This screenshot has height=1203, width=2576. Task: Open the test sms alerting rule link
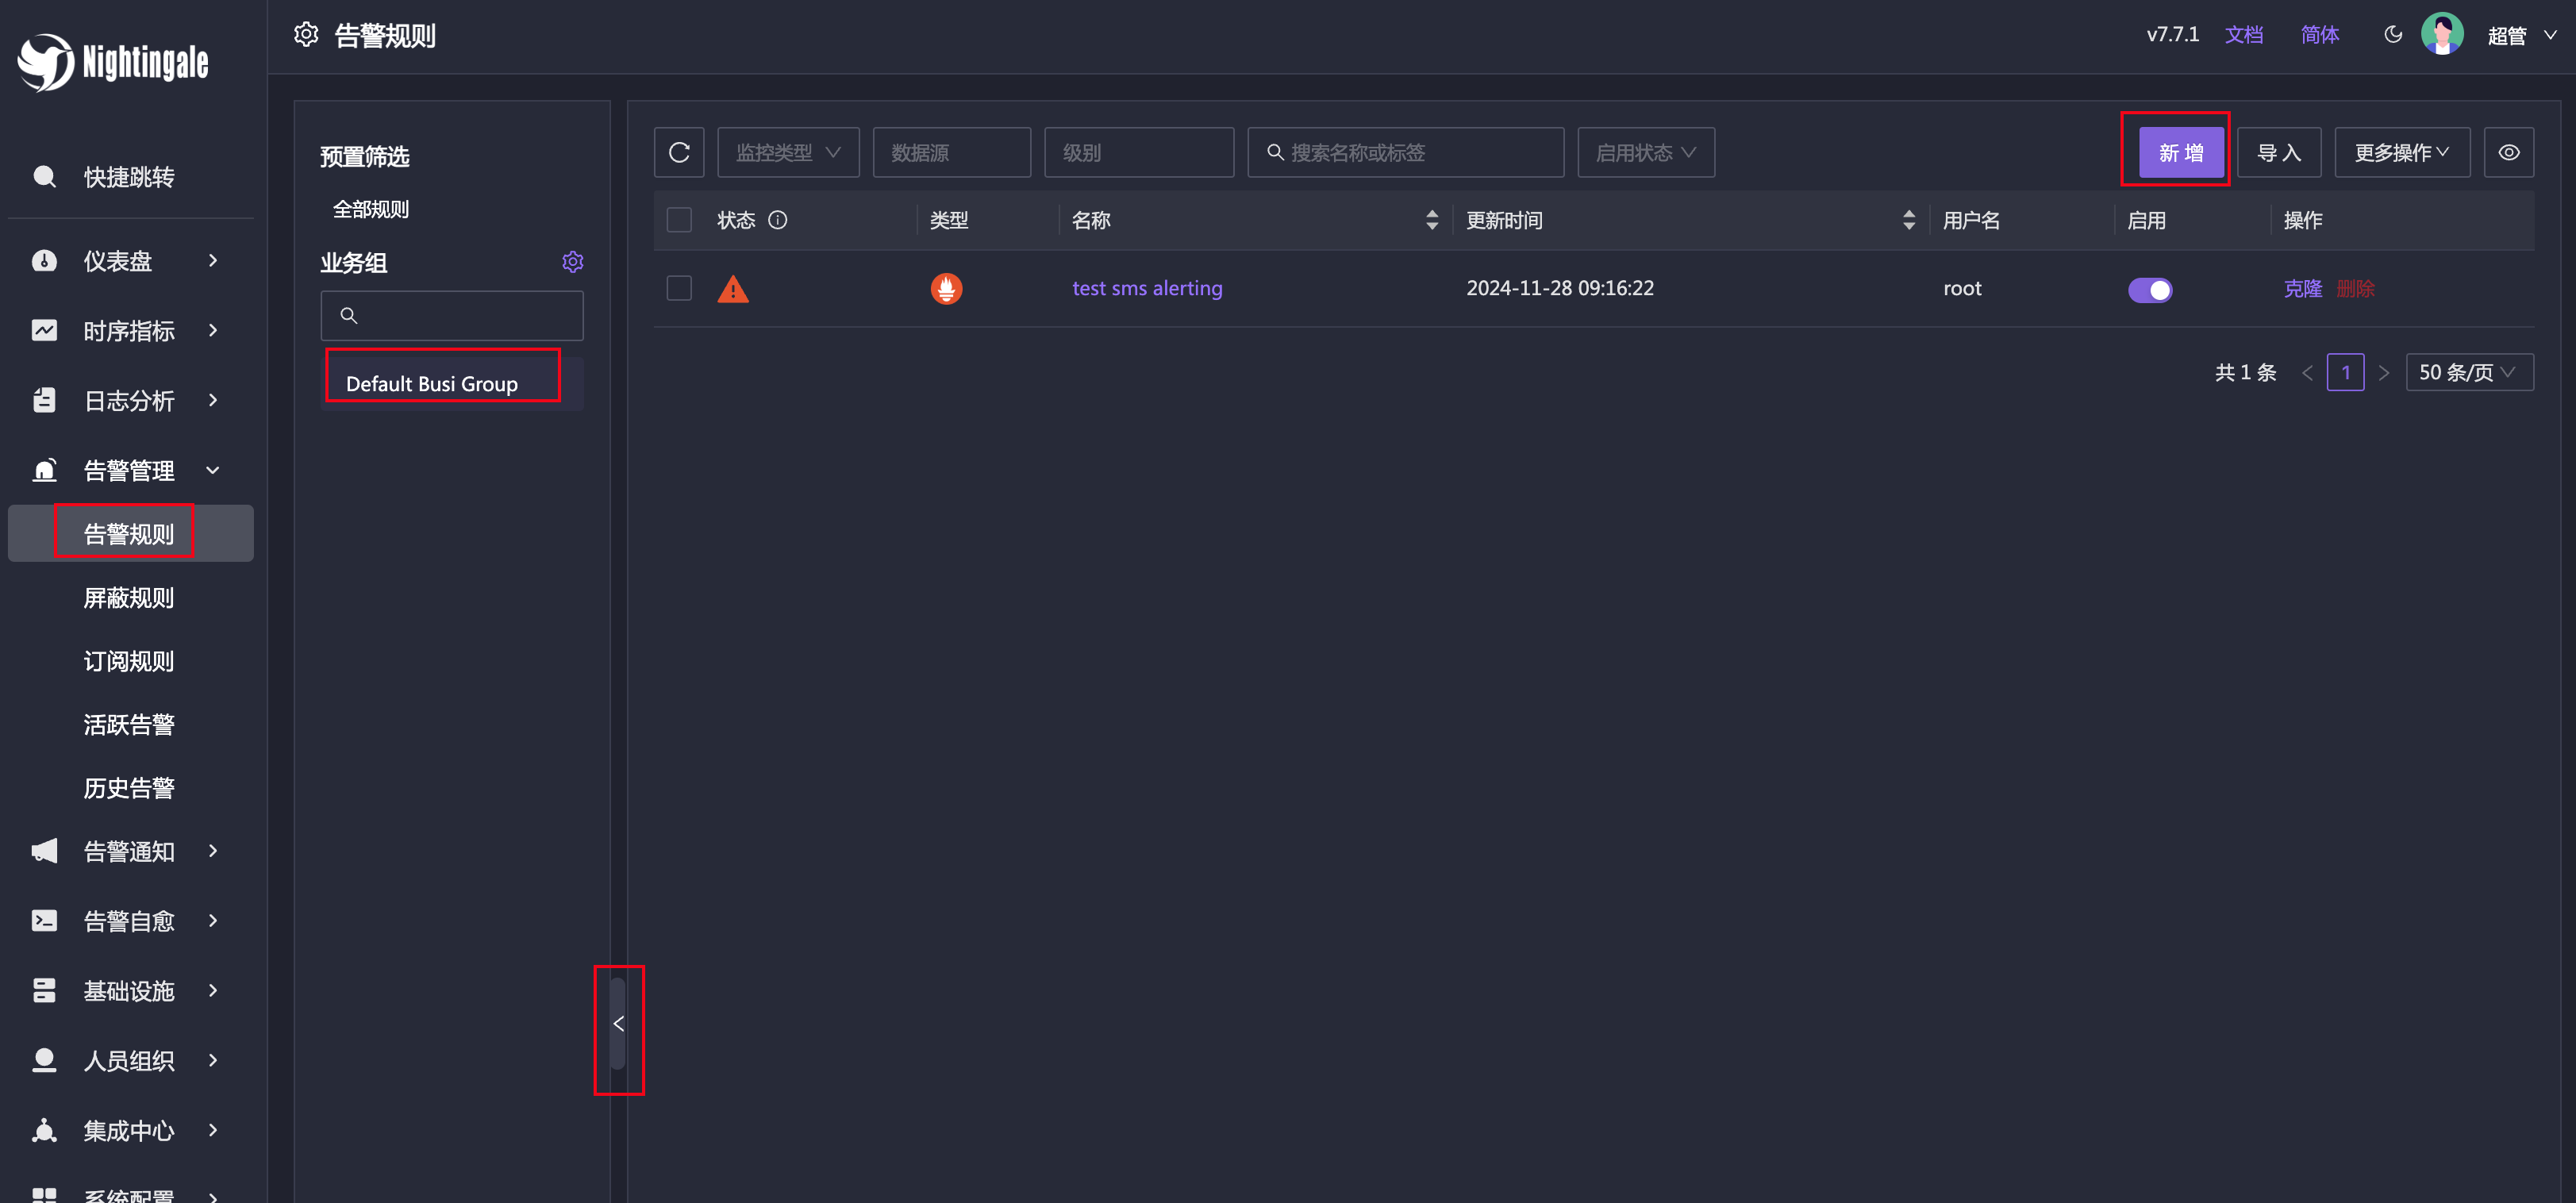tap(1146, 289)
